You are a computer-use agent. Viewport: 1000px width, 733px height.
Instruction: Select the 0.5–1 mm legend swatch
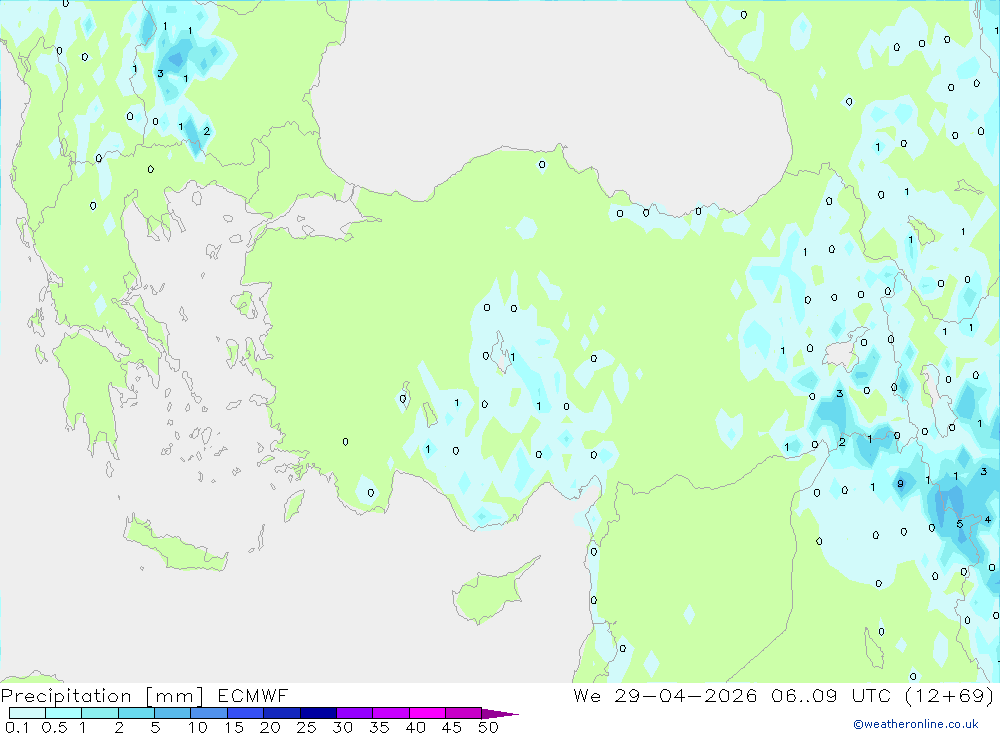63,713
